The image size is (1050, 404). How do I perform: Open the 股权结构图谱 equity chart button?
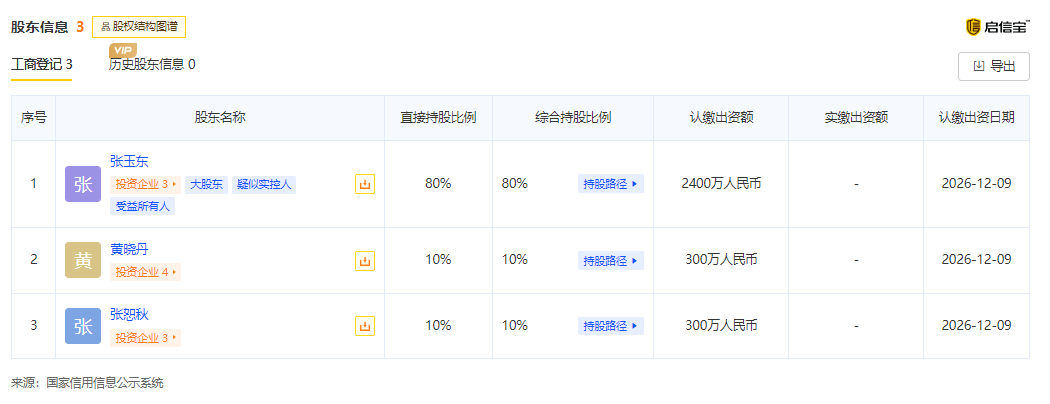point(139,27)
